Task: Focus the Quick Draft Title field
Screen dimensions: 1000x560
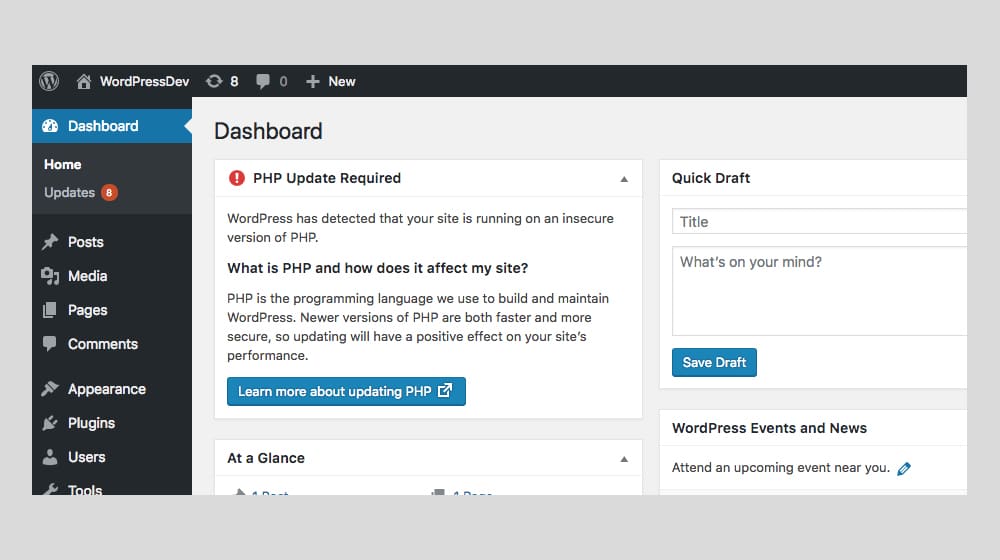Action: pyautogui.click(x=820, y=221)
